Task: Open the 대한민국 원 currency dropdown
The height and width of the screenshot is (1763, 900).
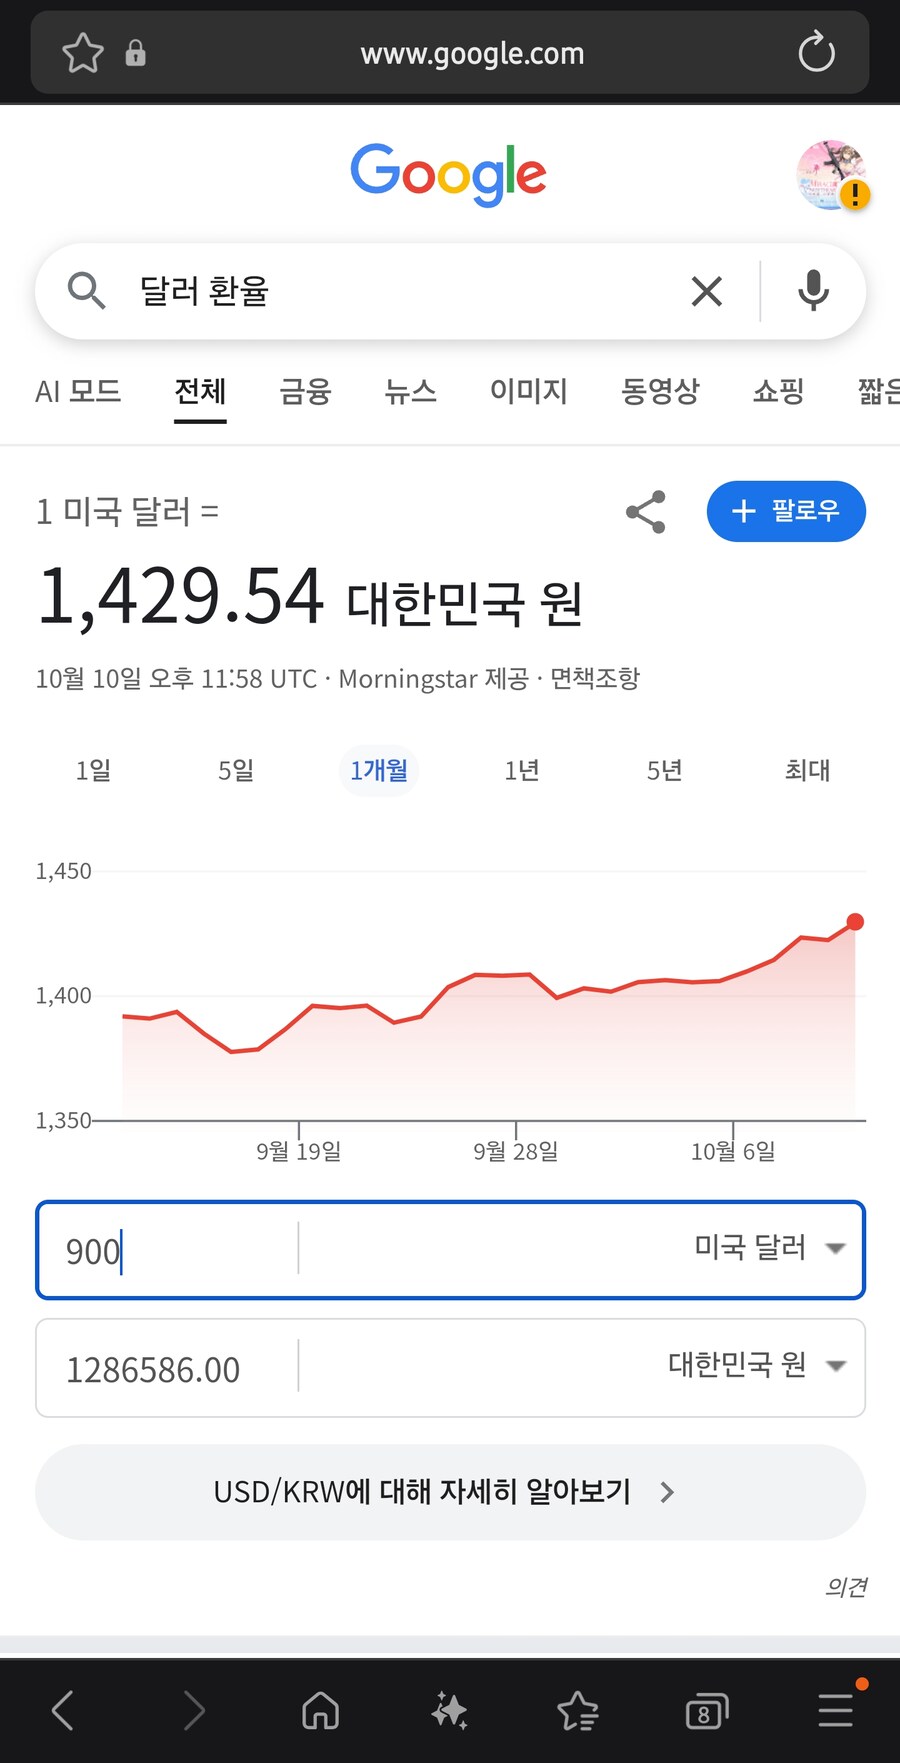Action: coord(757,1365)
